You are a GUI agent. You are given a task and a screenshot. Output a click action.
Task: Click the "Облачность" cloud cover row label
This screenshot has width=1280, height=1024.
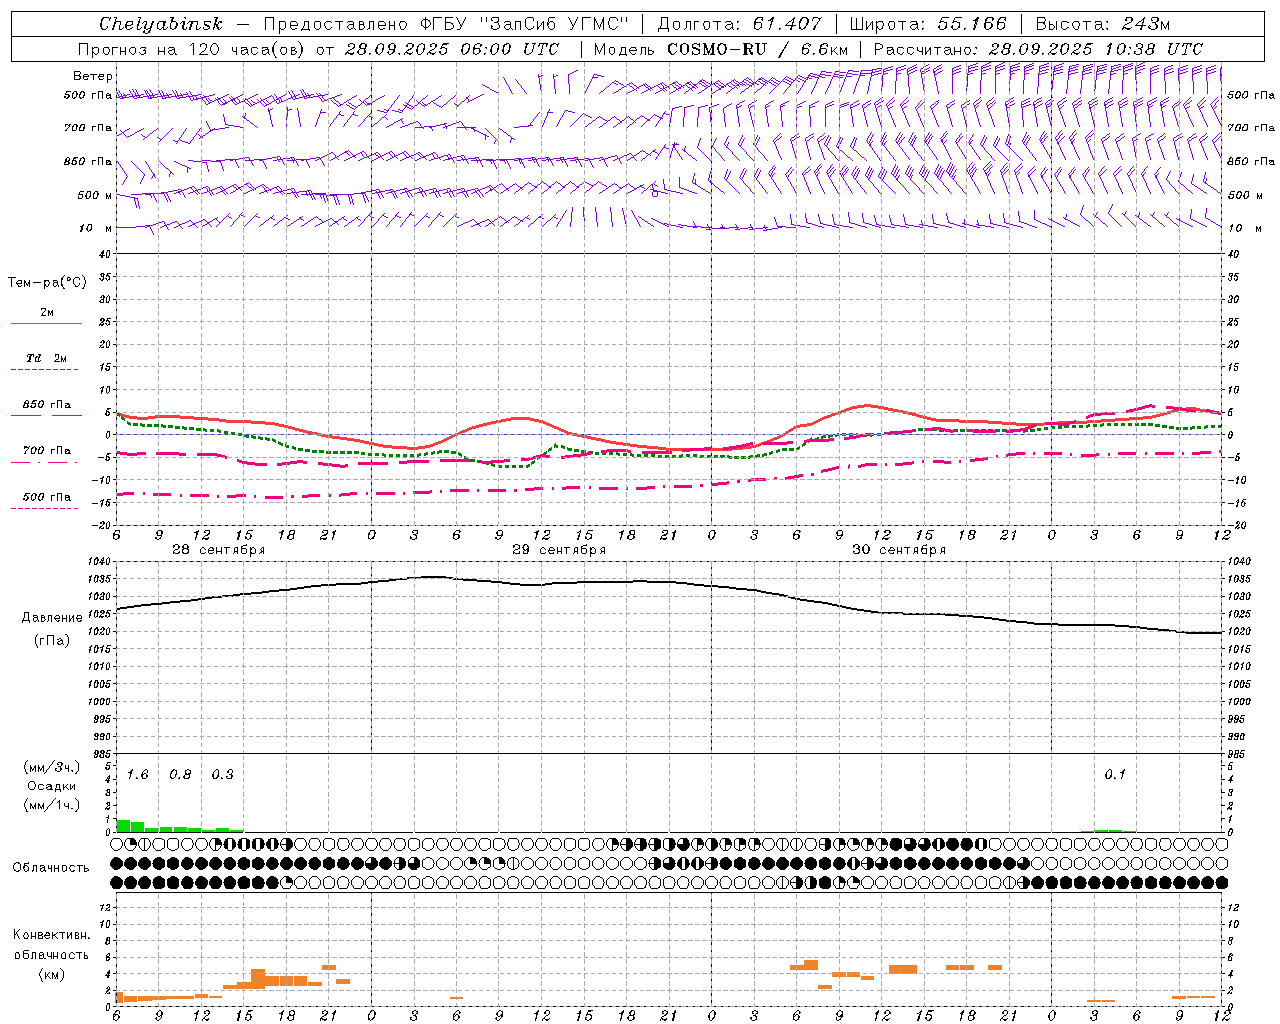pos(51,868)
